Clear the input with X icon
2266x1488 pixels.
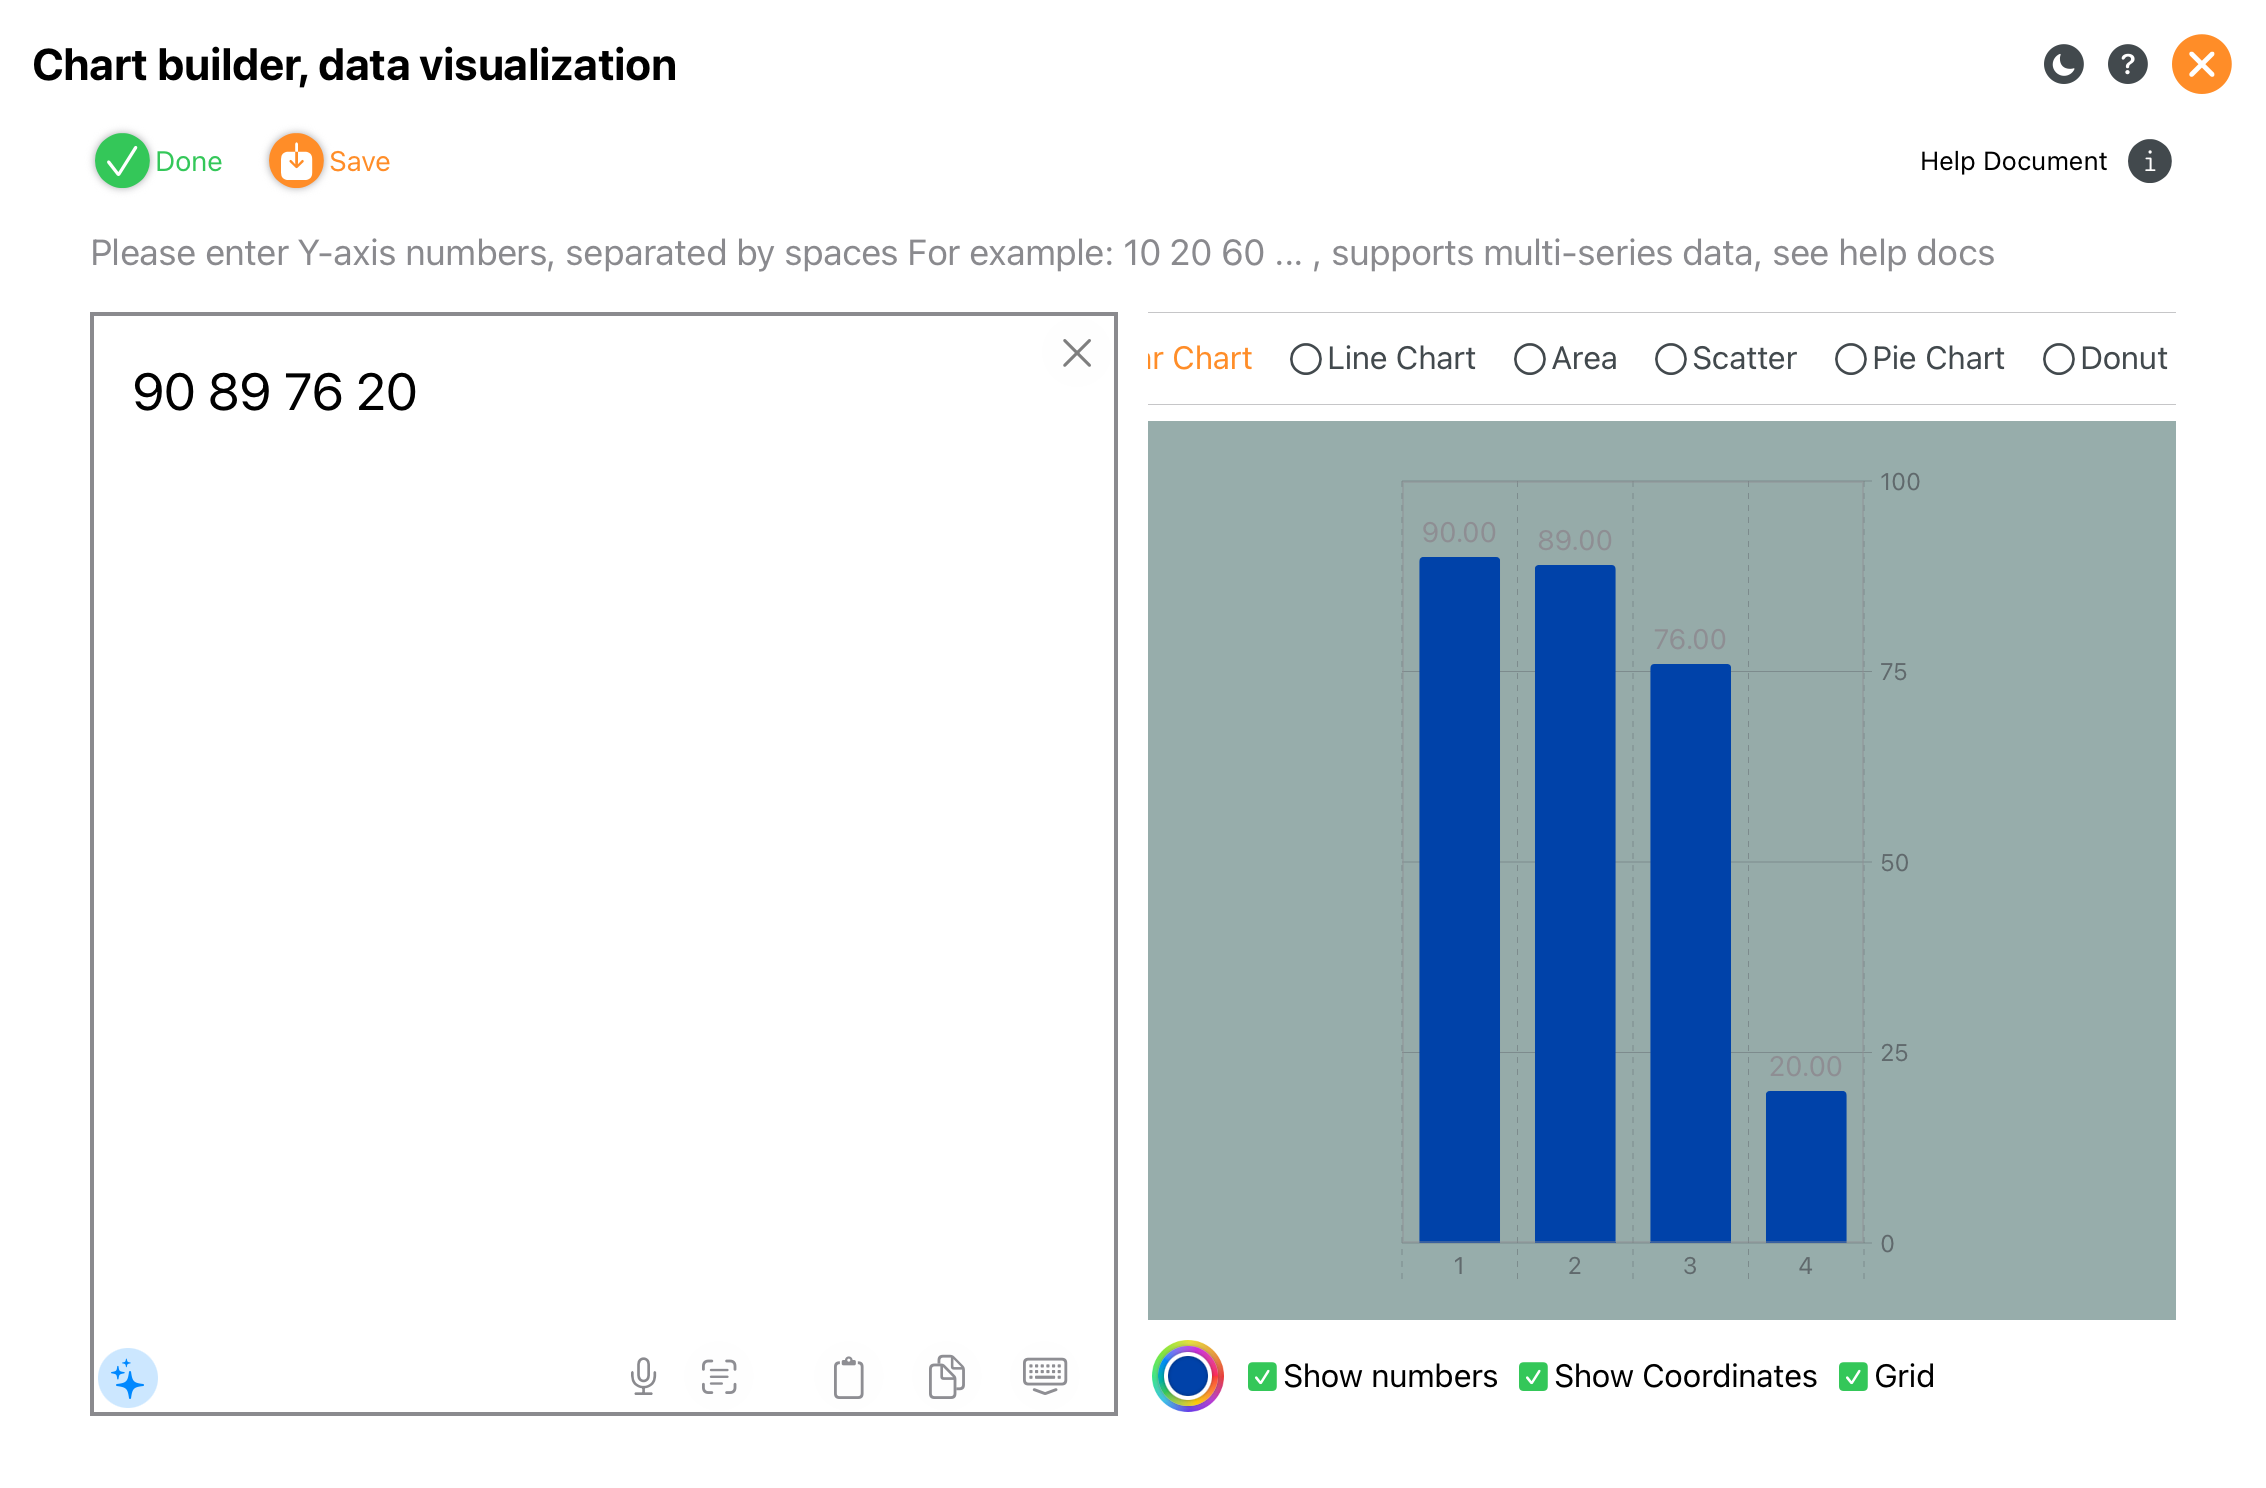tap(1076, 353)
